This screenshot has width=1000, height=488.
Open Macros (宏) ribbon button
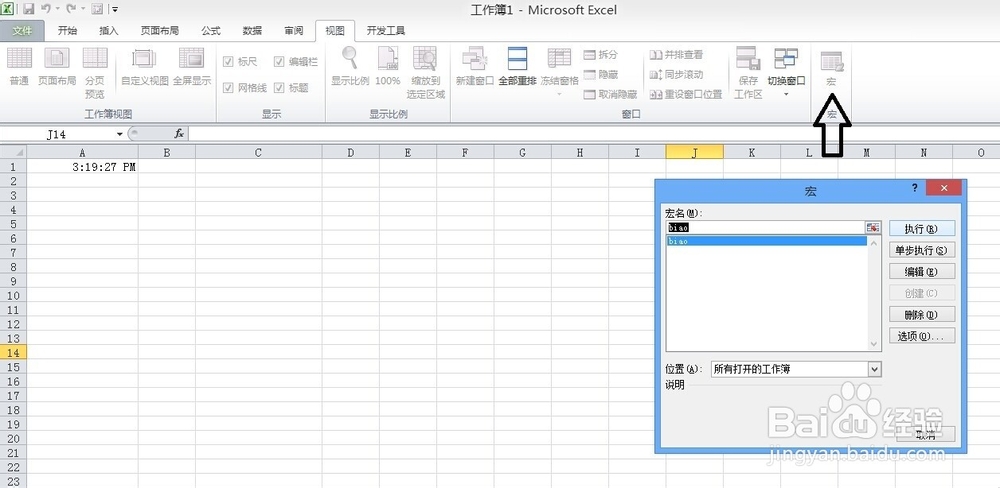pos(831,69)
